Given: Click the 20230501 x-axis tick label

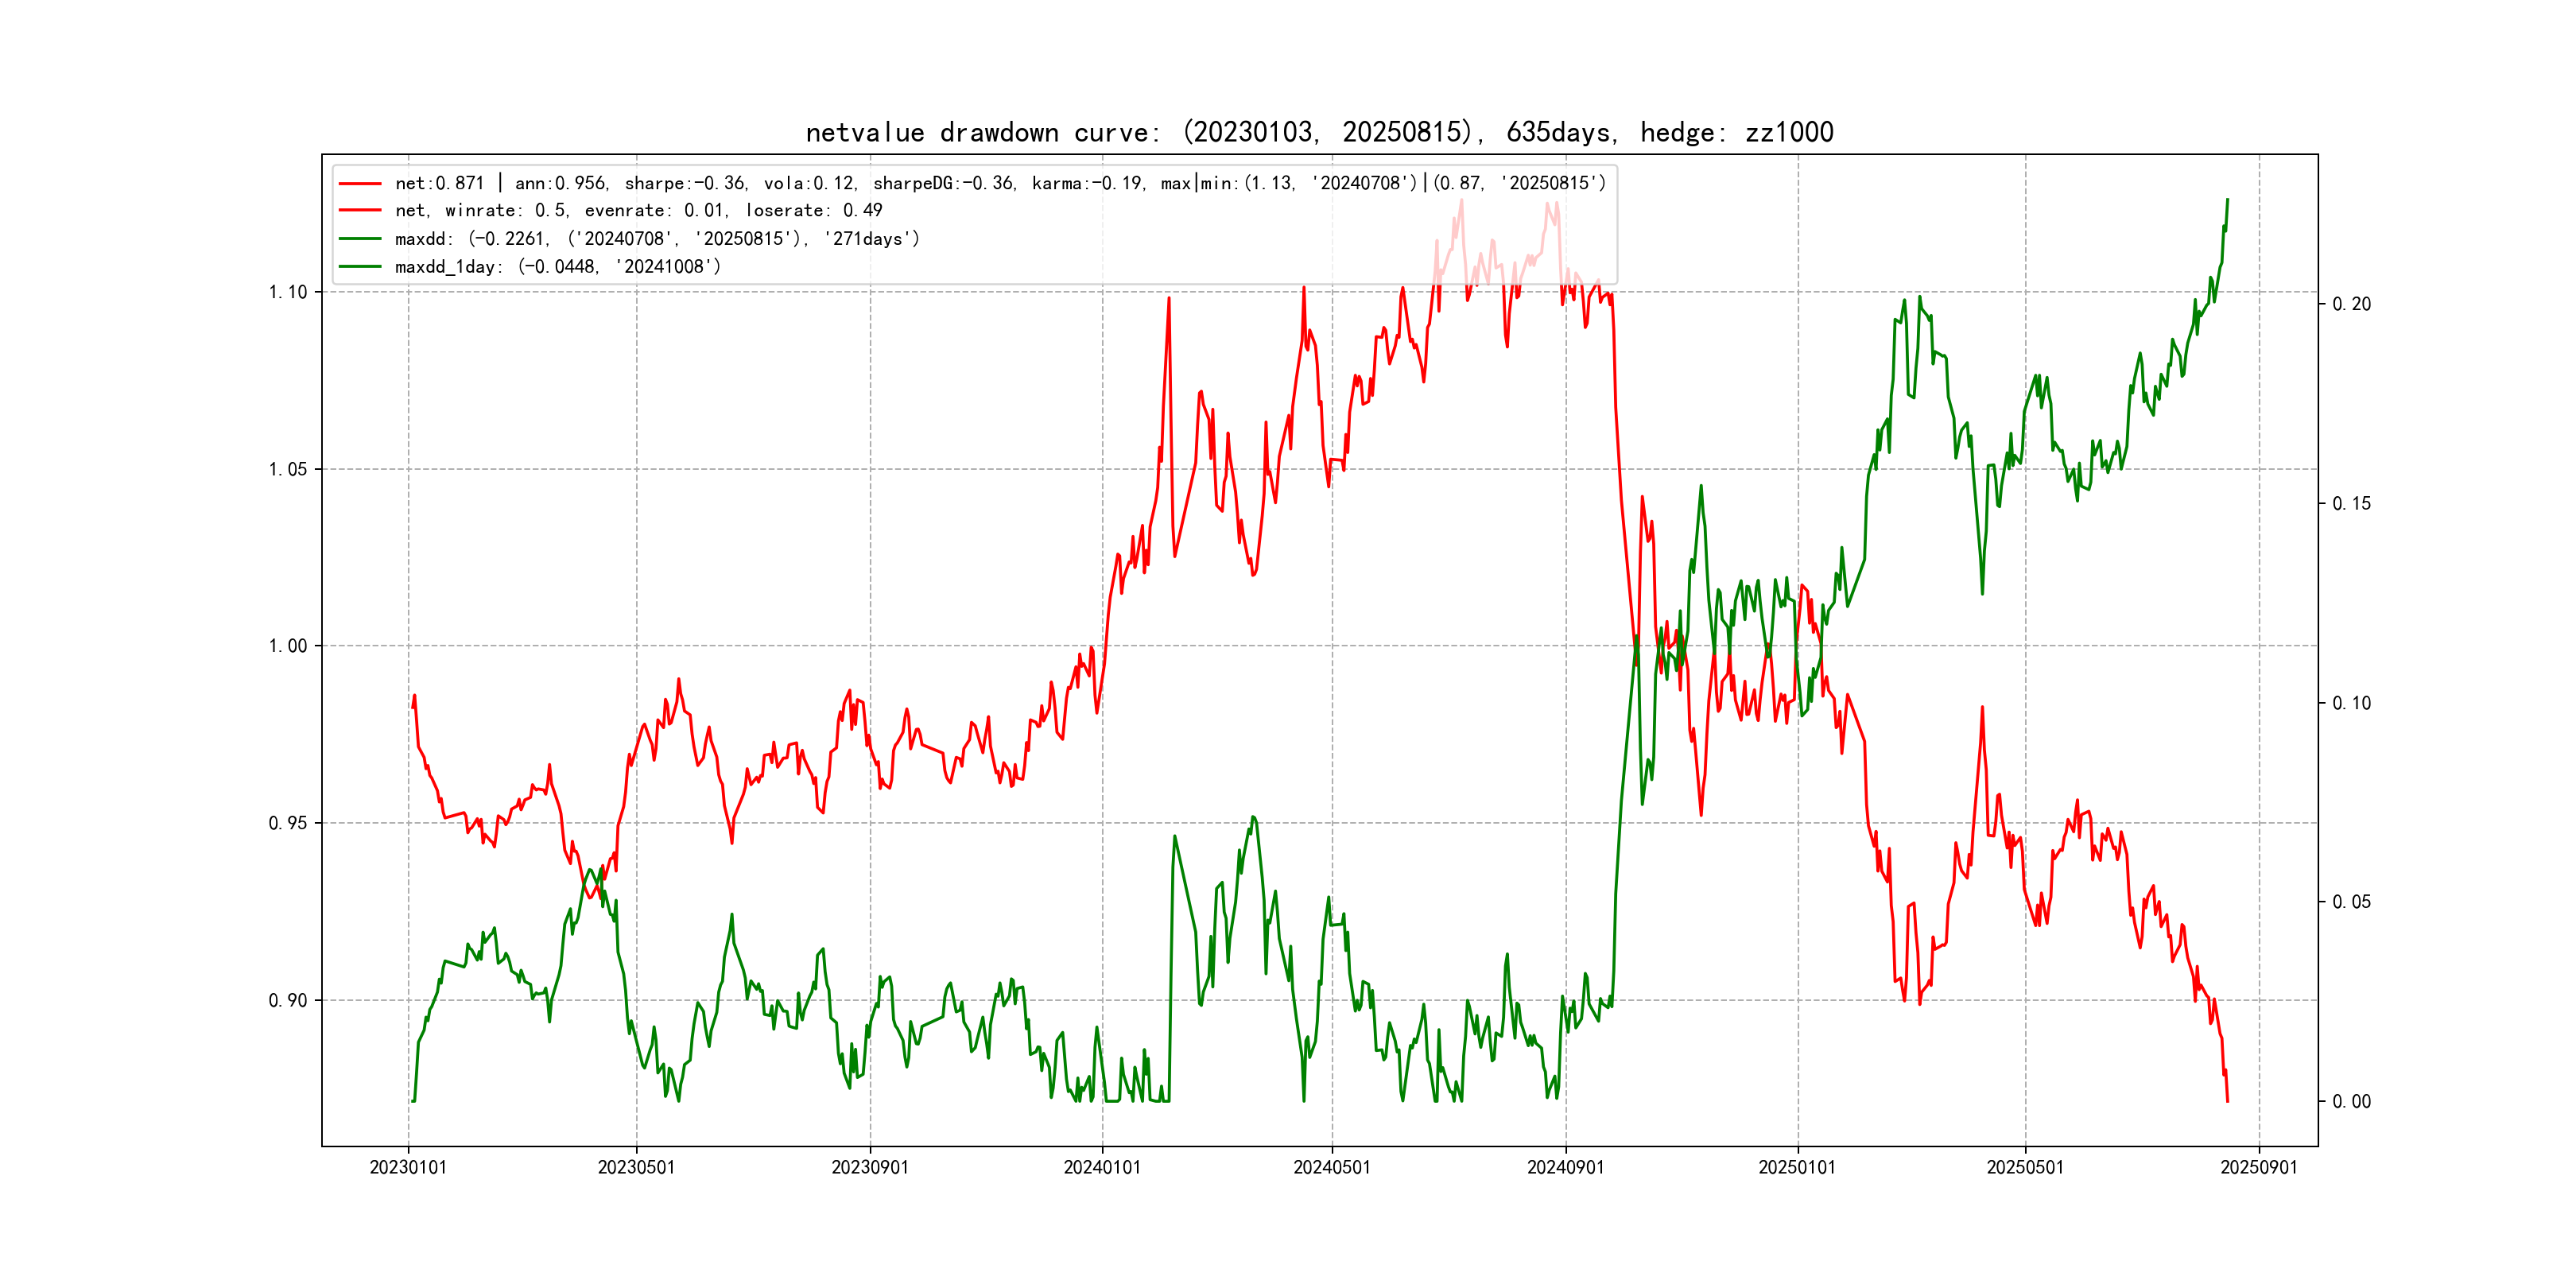Looking at the screenshot, I should tap(636, 1168).
